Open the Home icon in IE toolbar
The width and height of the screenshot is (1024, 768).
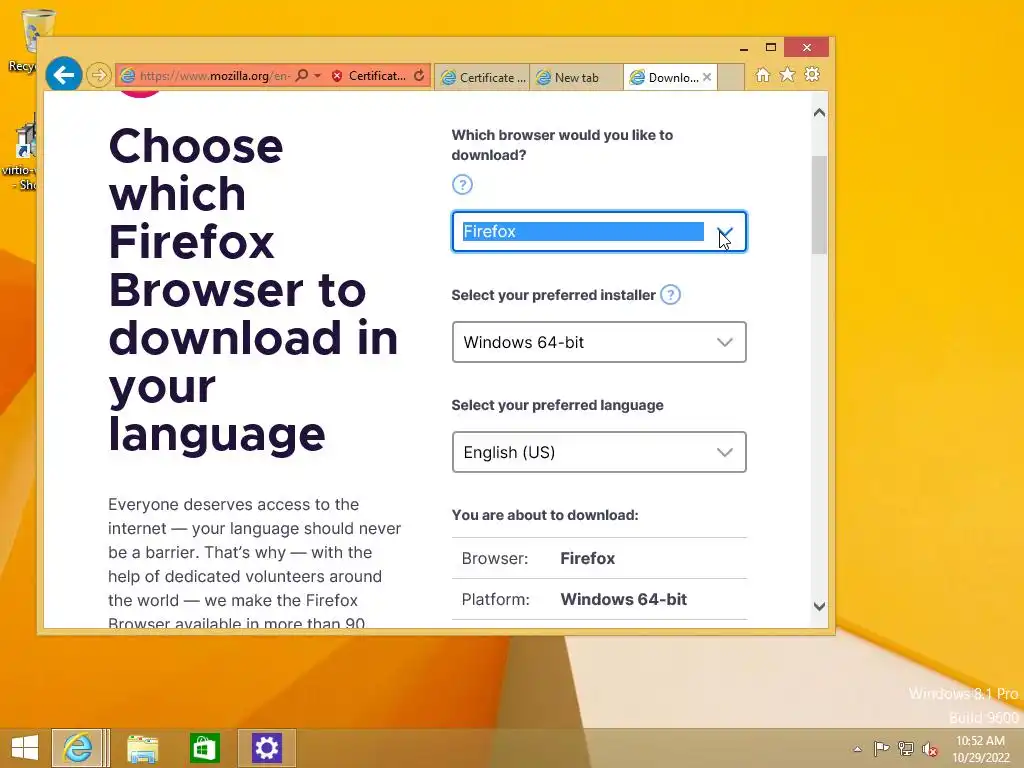pos(762,75)
